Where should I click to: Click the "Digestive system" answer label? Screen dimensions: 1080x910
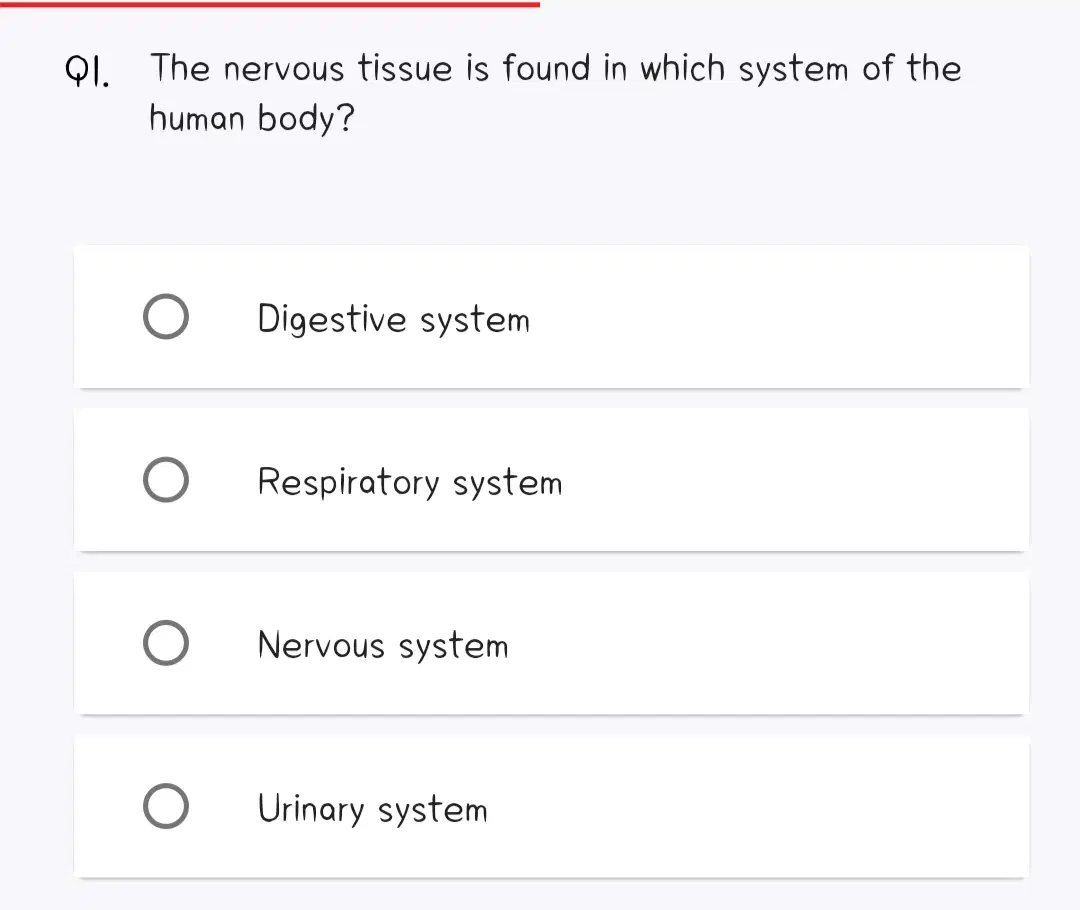click(393, 320)
